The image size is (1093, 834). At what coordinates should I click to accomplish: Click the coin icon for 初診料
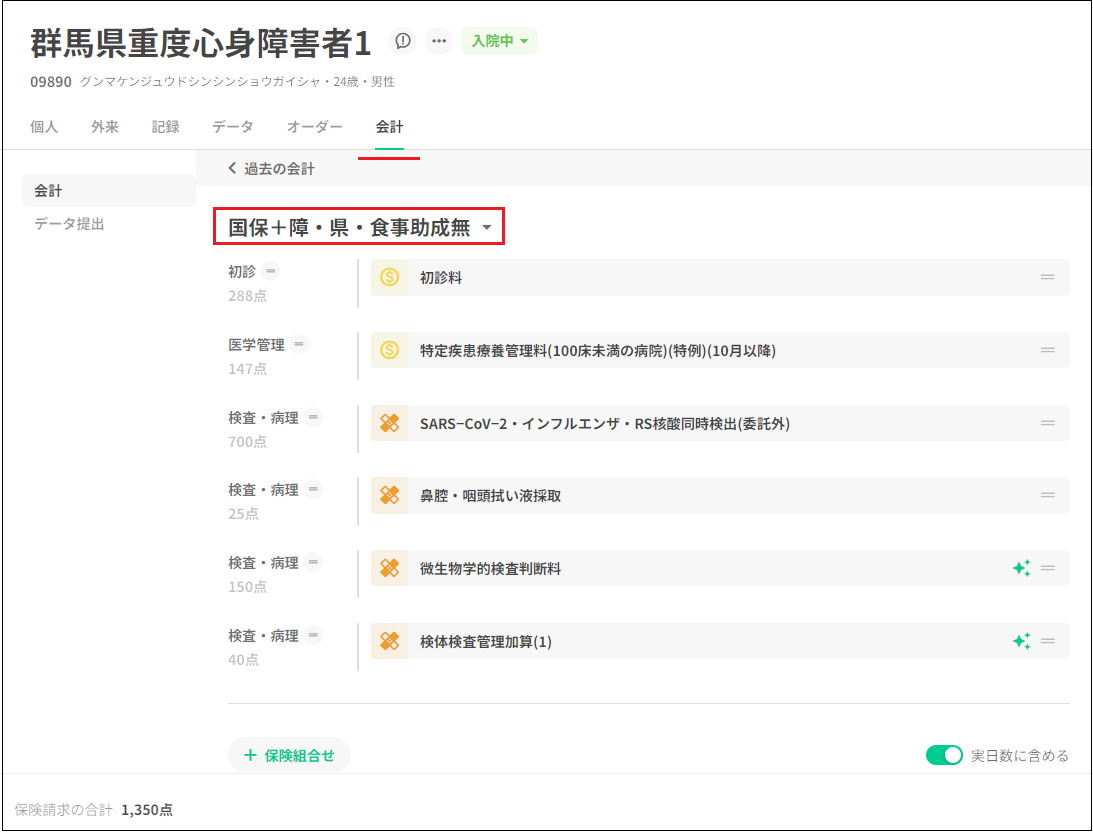tap(390, 278)
